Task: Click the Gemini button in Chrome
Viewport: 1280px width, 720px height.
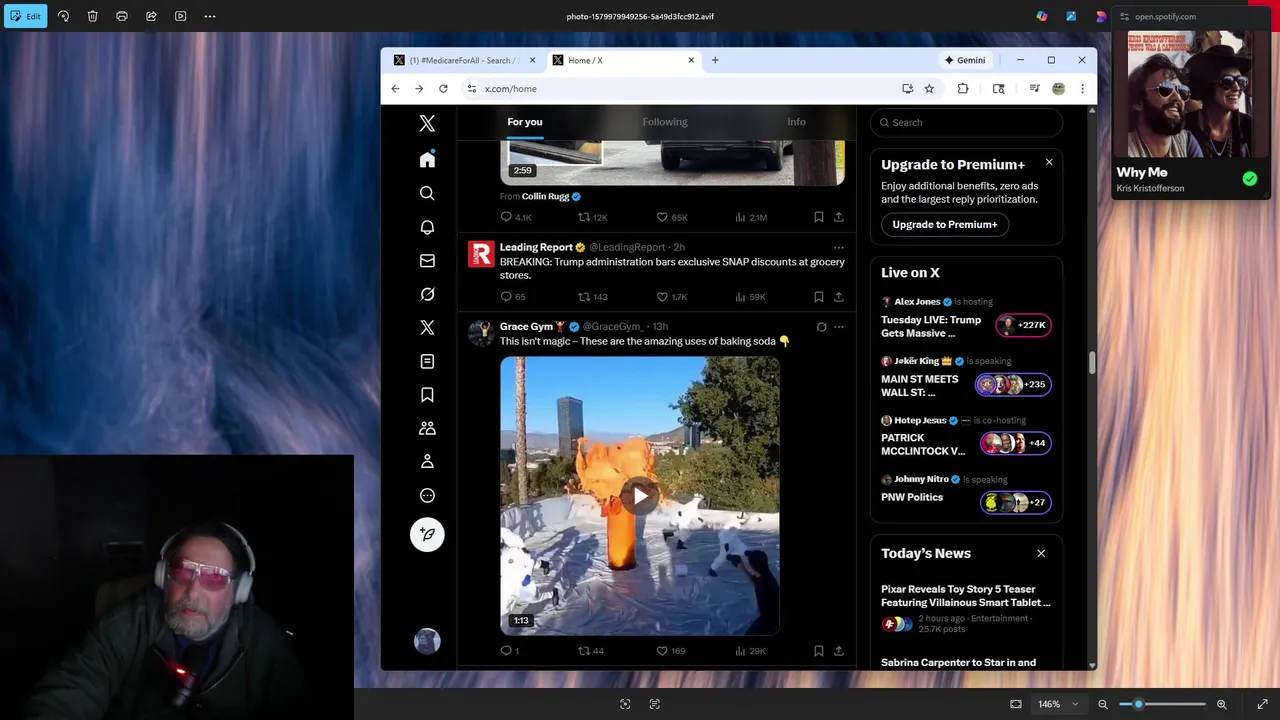Action: 964,60
